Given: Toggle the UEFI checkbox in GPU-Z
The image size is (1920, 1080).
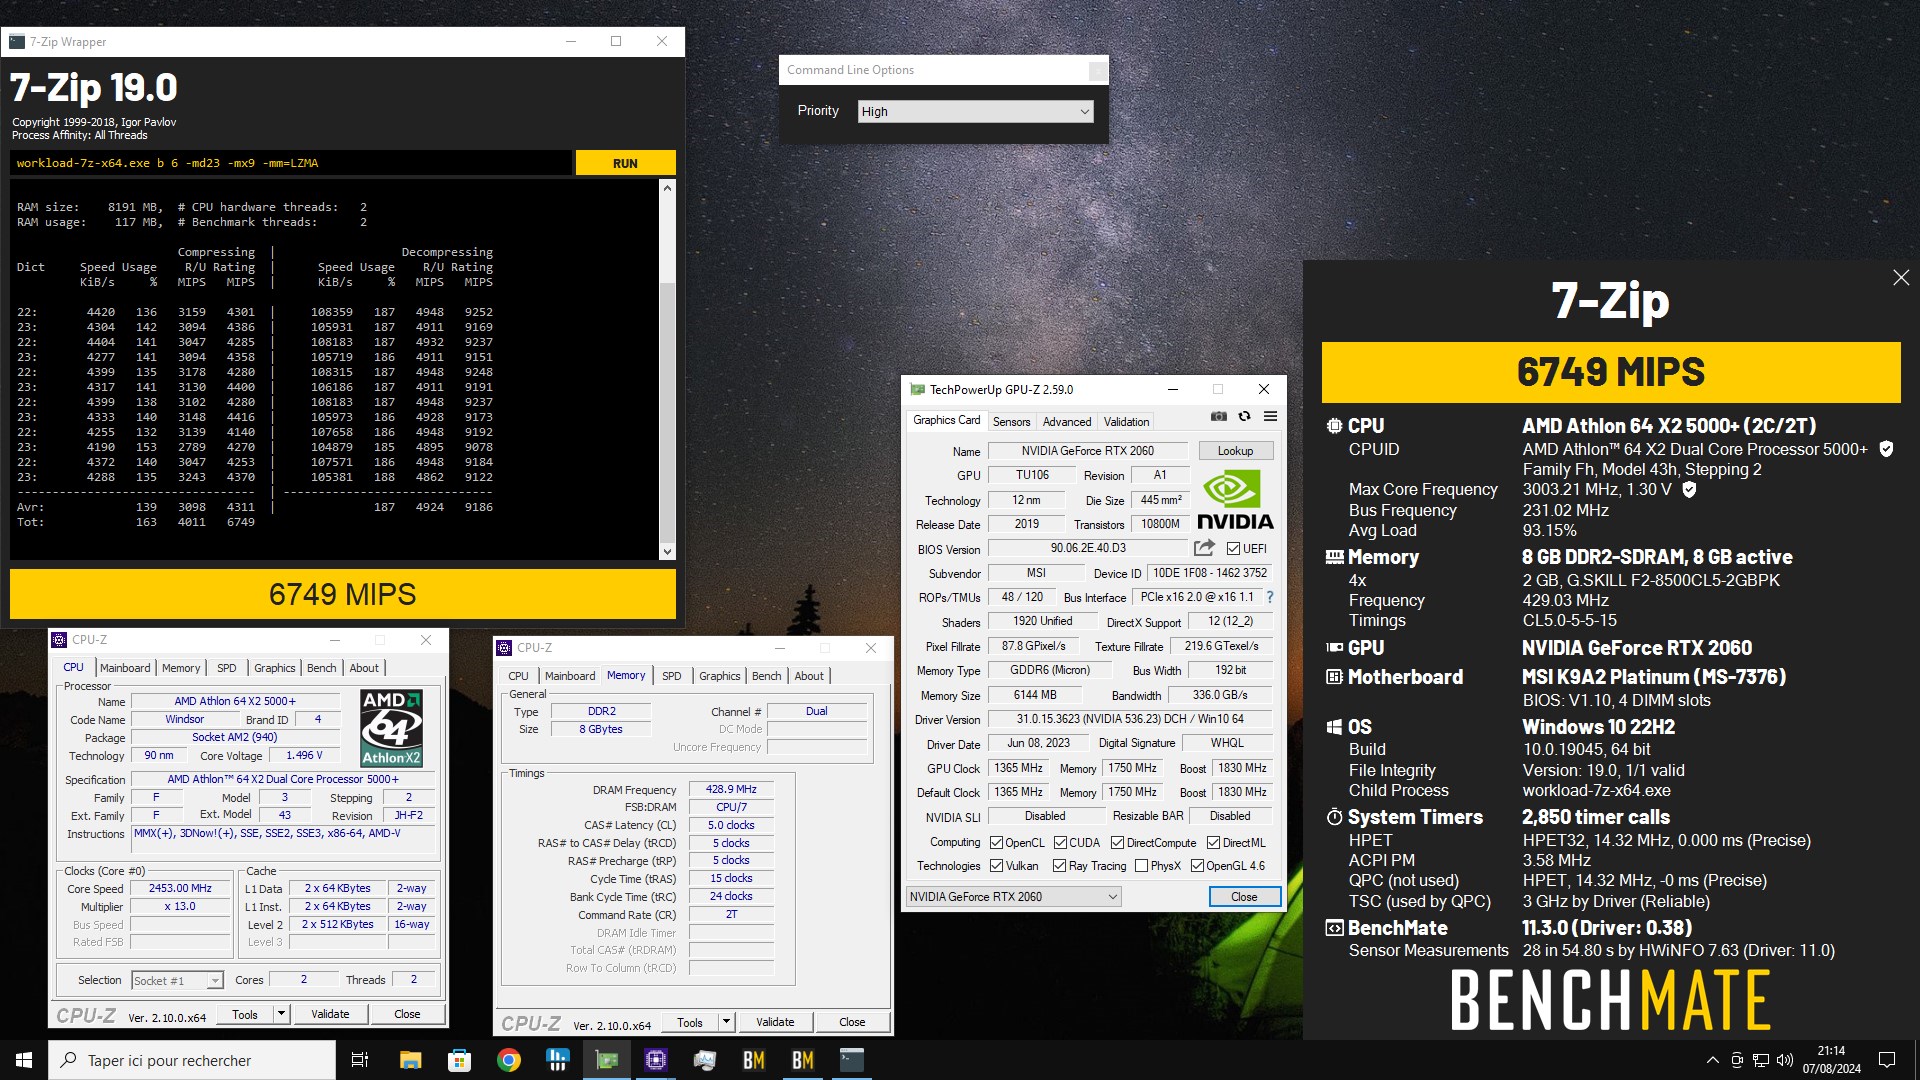Looking at the screenshot, I should pos(1233,549).
